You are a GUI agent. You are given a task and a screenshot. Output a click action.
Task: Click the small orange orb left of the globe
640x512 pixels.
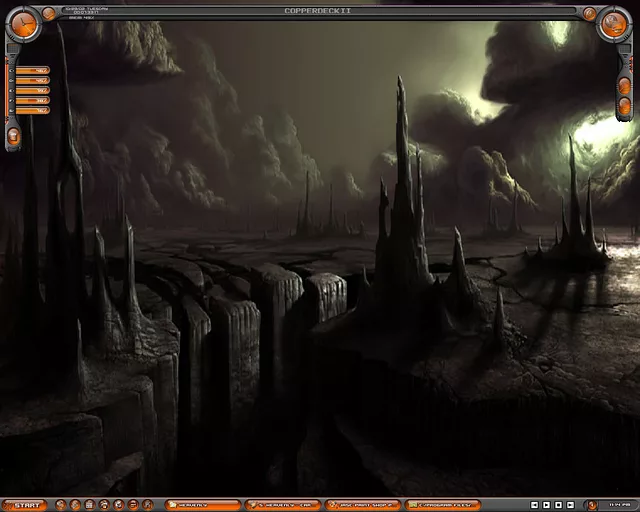(x=589, y=14)
